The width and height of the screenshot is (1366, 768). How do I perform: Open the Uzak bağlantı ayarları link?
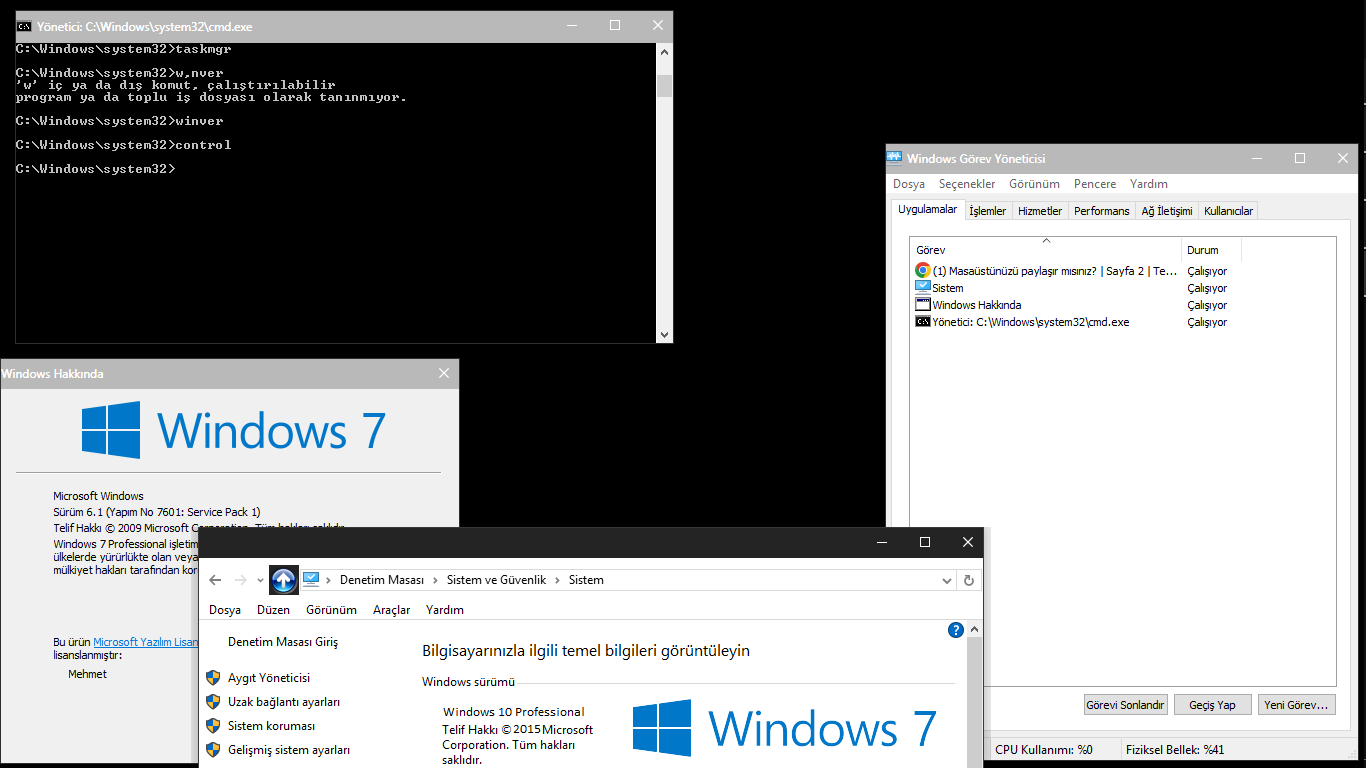[x=284, y=702]
